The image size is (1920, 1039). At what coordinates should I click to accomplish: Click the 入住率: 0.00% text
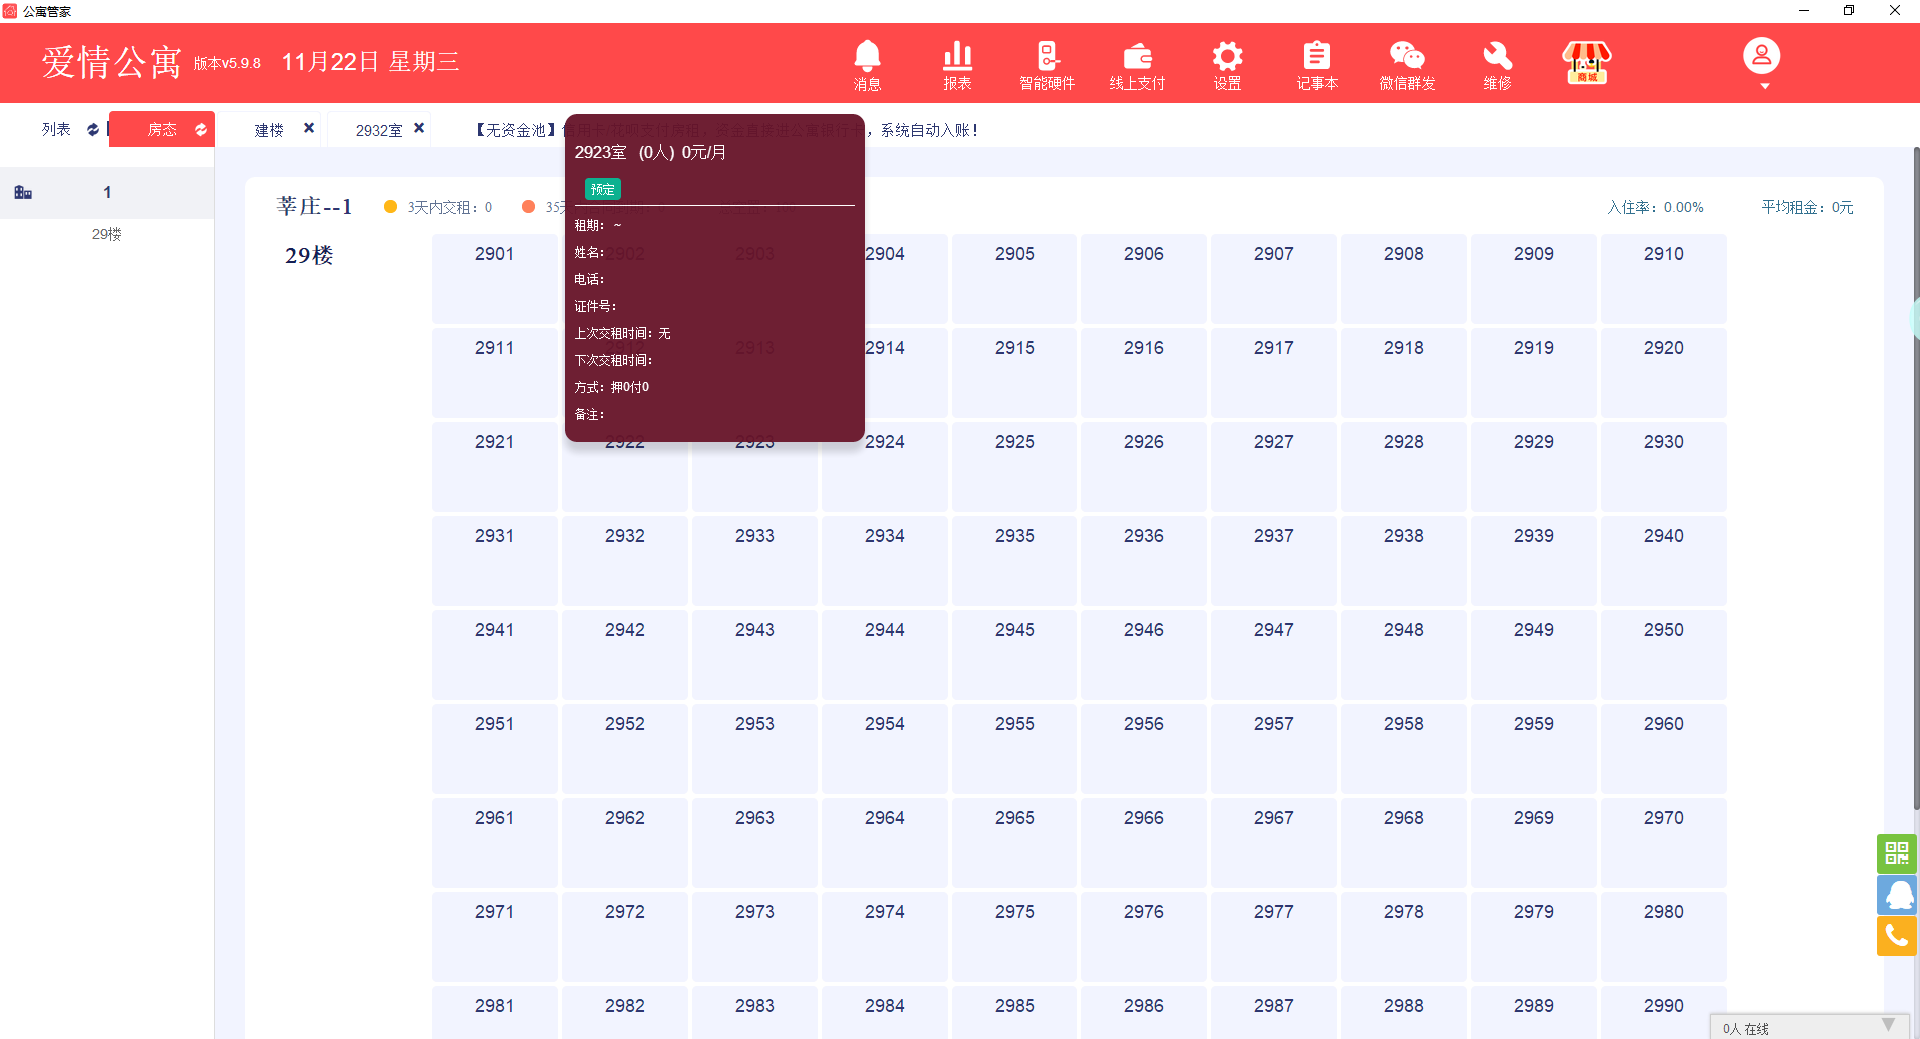1656,207
